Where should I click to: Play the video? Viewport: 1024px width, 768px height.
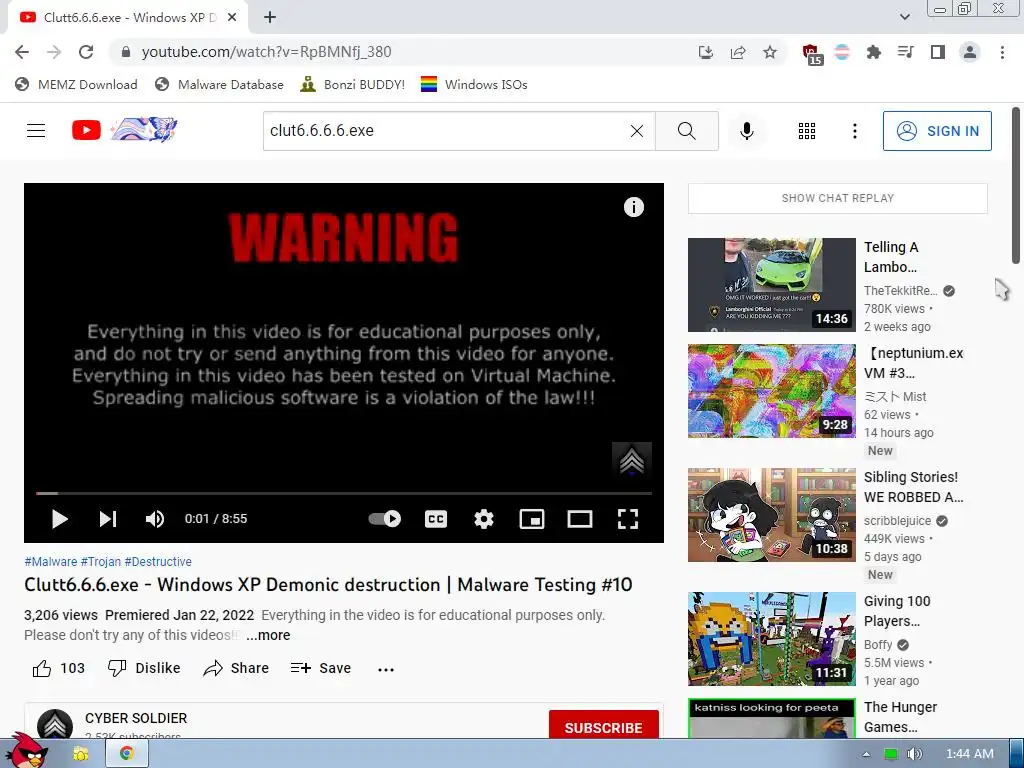[59, 519]
